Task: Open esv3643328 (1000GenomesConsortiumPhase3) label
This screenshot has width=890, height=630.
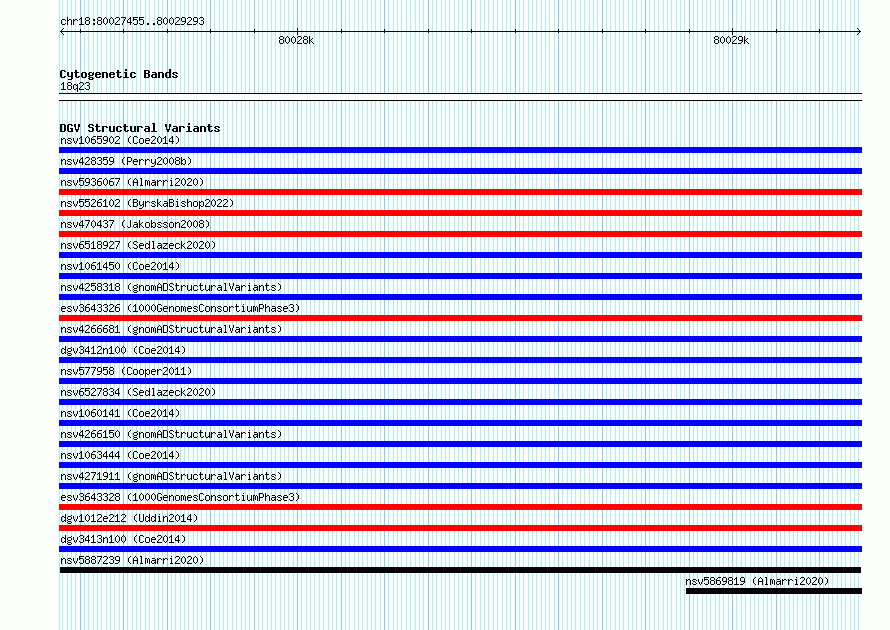Action: (x=180, y=497)
